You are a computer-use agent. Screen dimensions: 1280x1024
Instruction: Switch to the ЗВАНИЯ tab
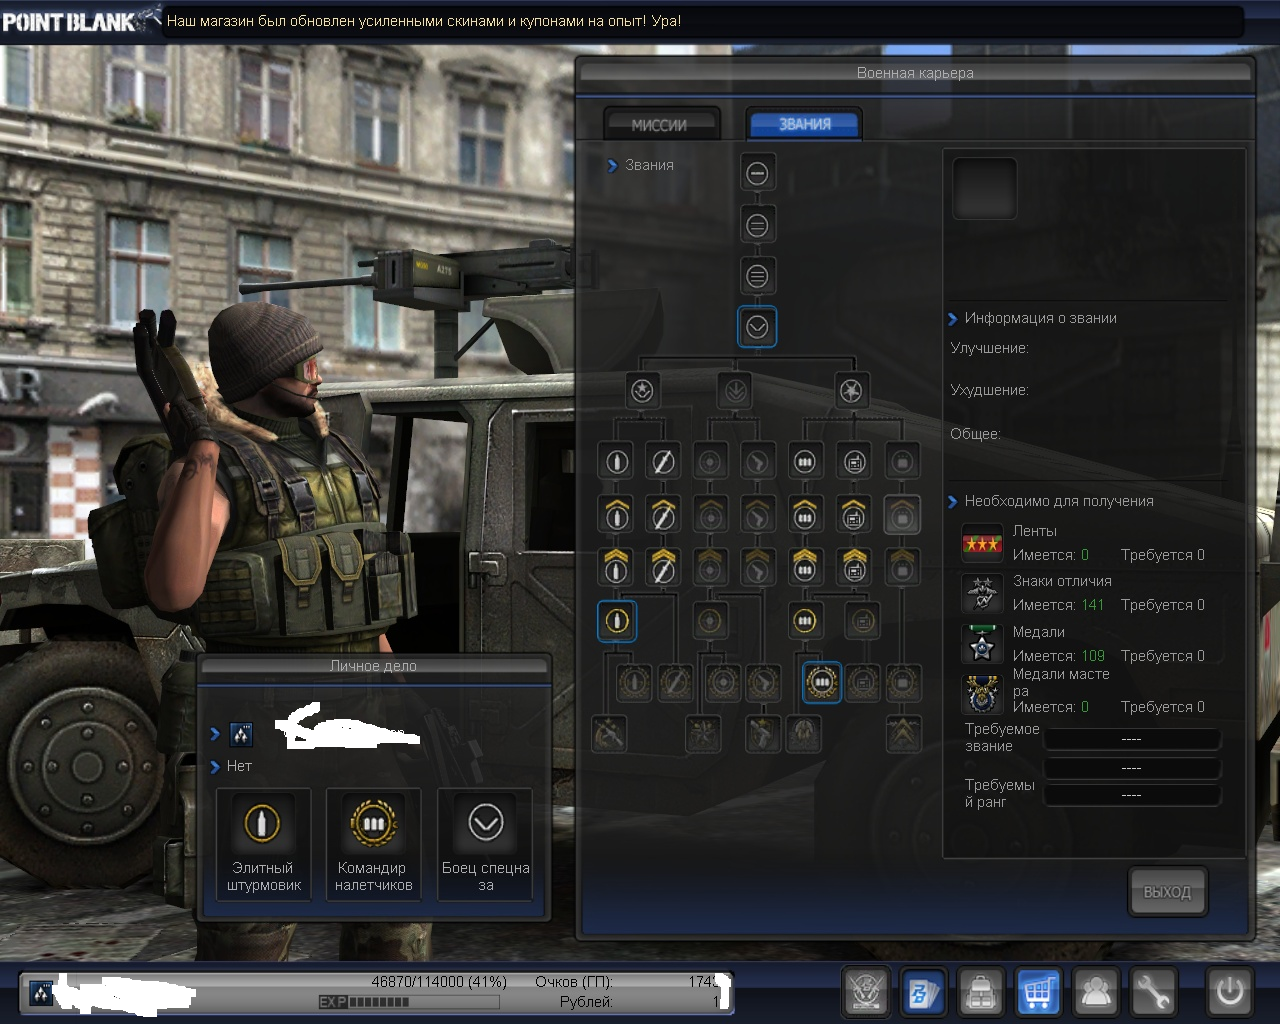coord(805,124)
